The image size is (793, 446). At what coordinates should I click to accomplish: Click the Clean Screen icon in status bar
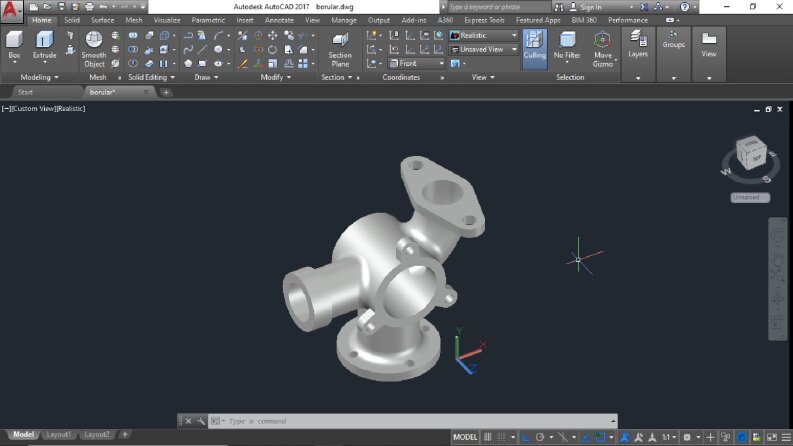point(772,437)
